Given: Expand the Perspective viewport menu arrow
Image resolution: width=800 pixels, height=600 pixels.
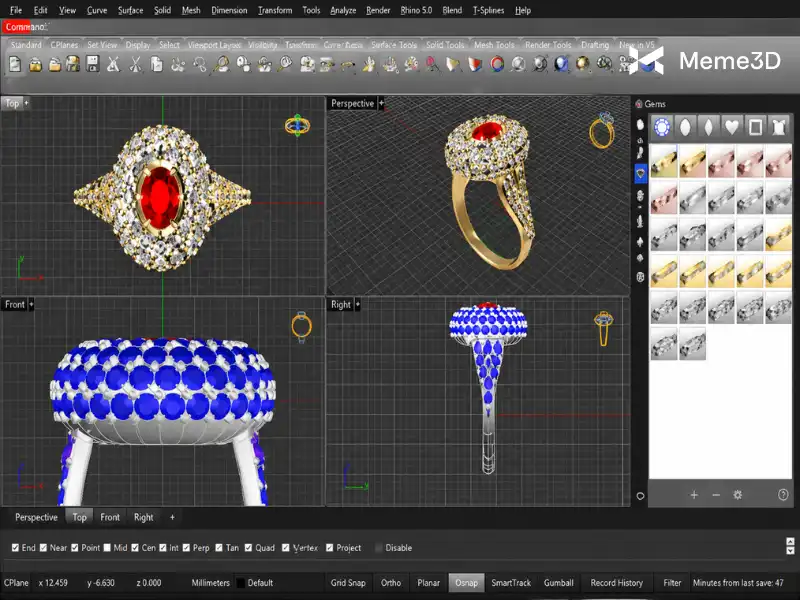Looking at the screenshot, I should [x=381, y=103].
